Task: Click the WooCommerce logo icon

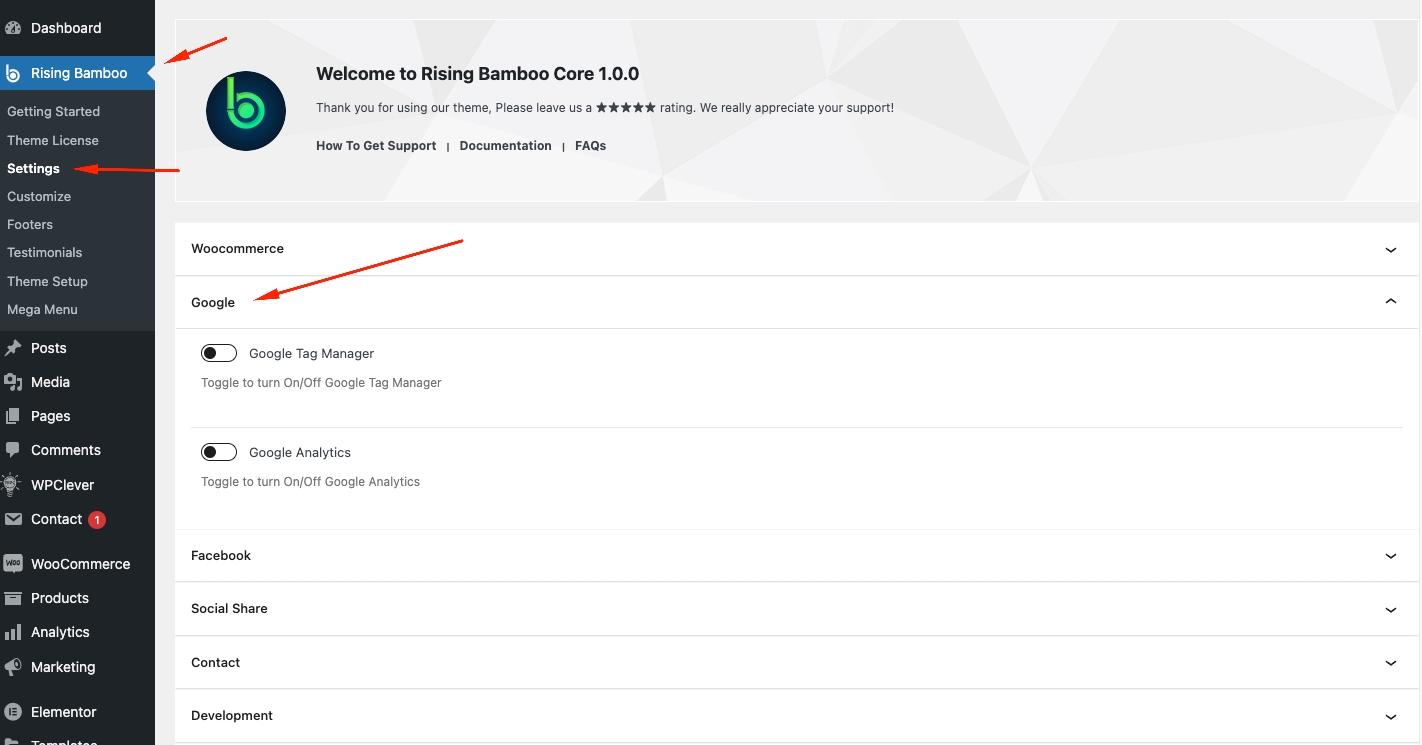Action: (x=13, y=564)
